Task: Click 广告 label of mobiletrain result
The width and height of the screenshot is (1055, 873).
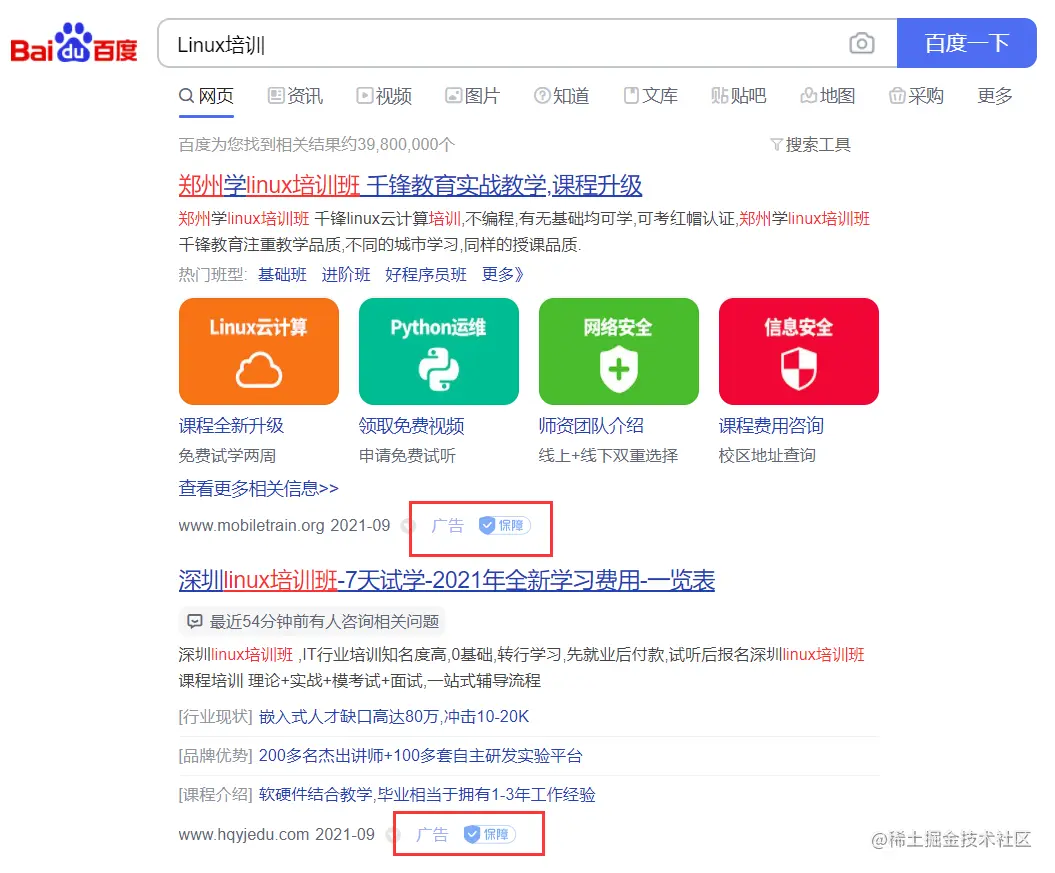Action: point(447,525)
